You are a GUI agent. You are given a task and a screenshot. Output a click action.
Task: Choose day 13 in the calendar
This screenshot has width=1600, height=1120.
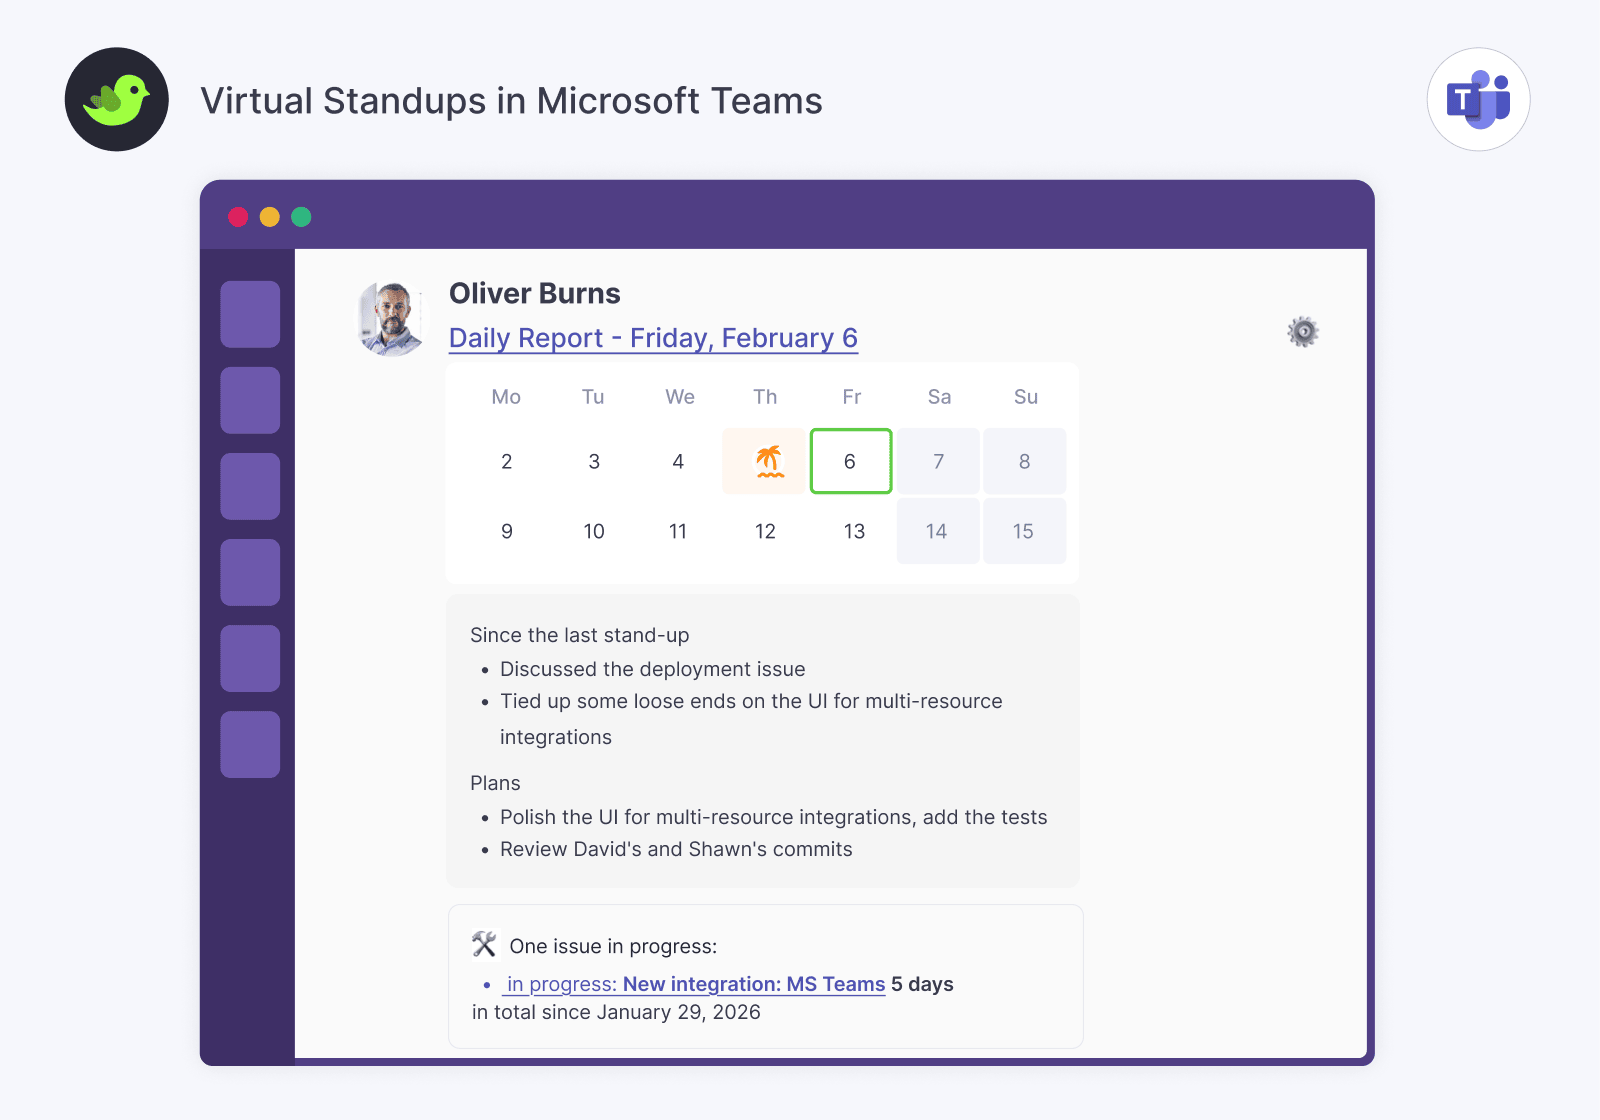point(854,531)
